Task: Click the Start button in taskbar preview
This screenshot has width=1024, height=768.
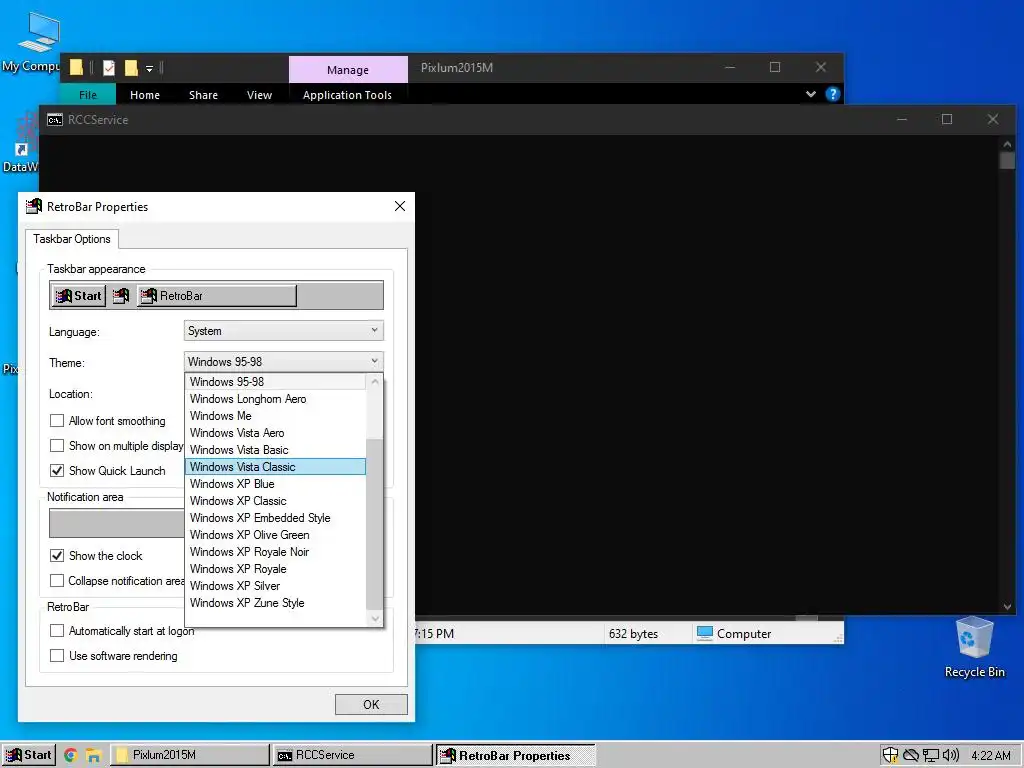Action: pyautogui.click(x=78, y=296)
